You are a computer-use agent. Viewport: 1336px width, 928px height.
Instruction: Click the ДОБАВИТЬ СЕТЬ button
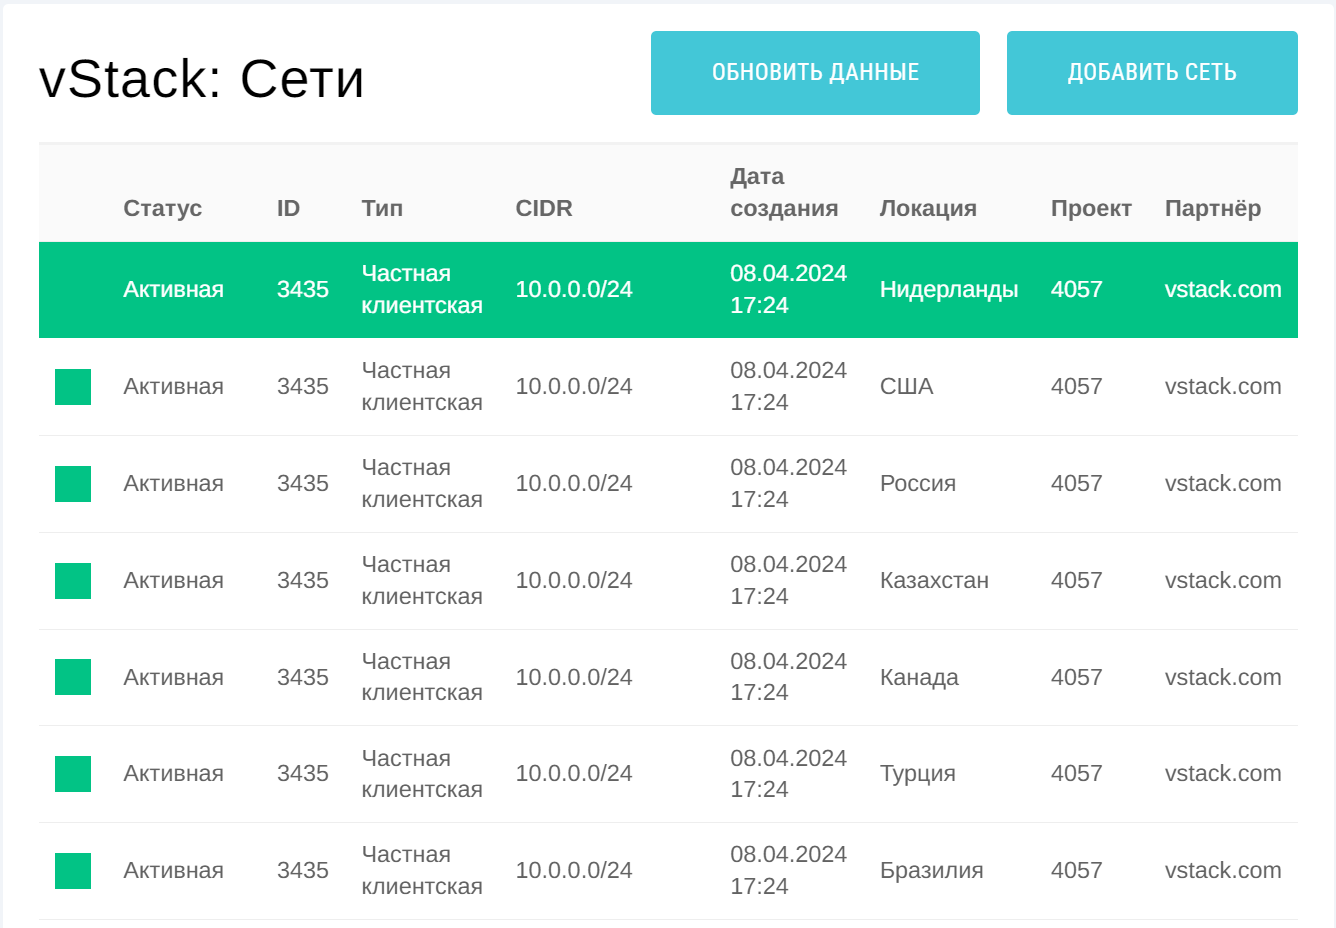(1152, 73)
